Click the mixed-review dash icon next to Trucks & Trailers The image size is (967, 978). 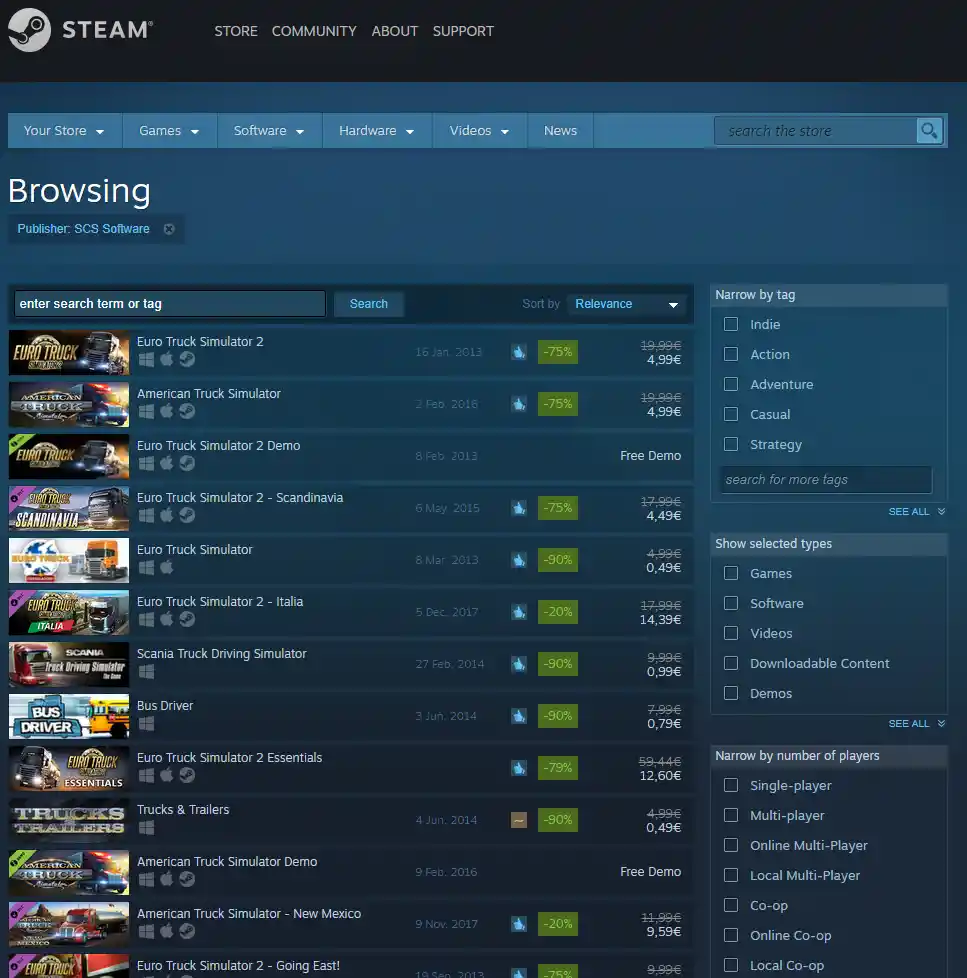click(519, 820)
